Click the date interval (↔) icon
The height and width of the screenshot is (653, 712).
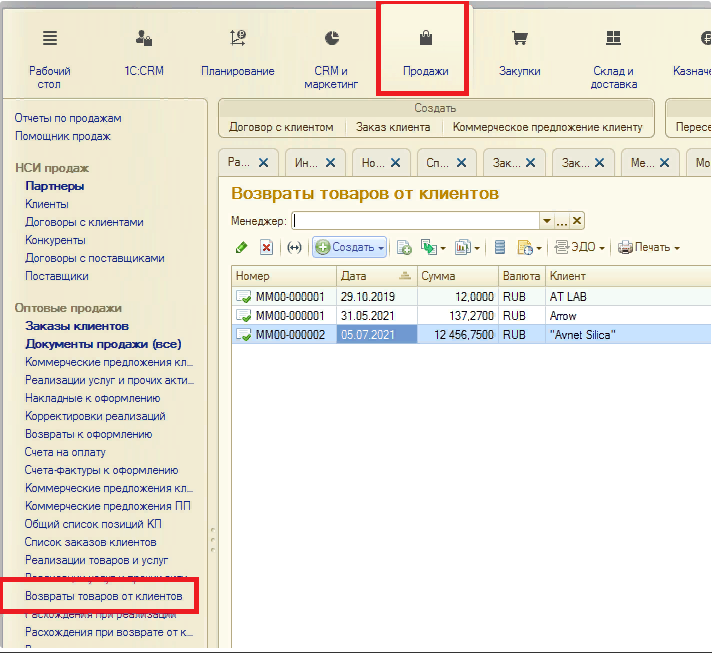294,247
